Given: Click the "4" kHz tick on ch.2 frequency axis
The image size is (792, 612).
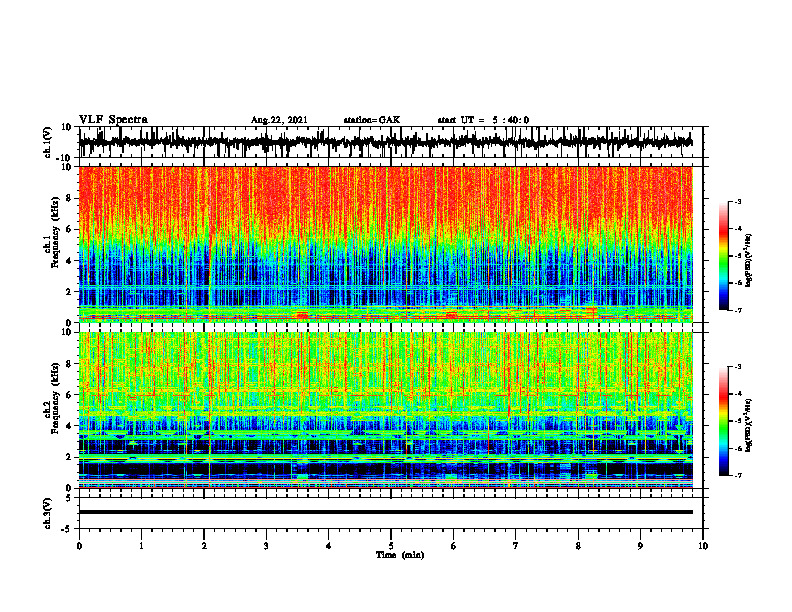Looking at the screenshot, I should [x=69, y=426].
